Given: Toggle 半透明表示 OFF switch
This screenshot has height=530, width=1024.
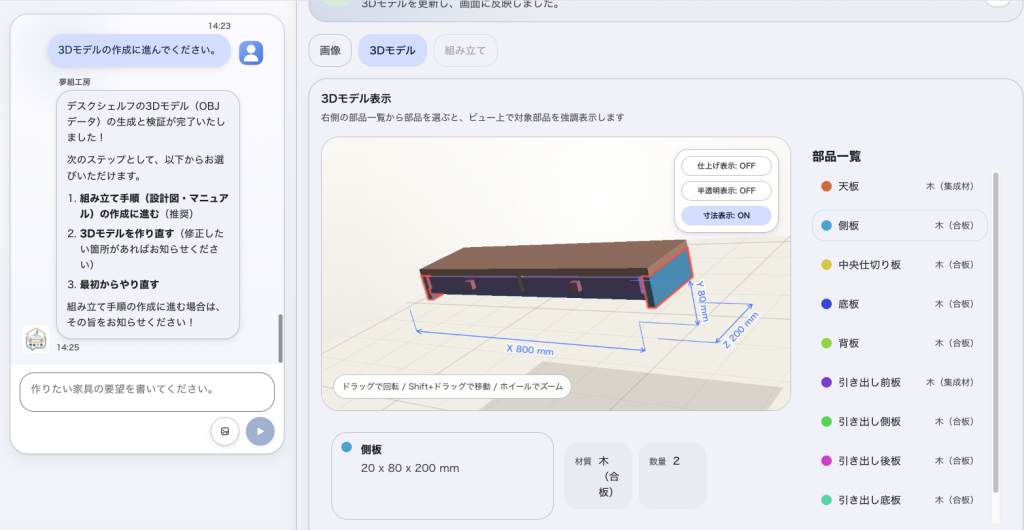Looking at the screenshot, I should point(726,191).
